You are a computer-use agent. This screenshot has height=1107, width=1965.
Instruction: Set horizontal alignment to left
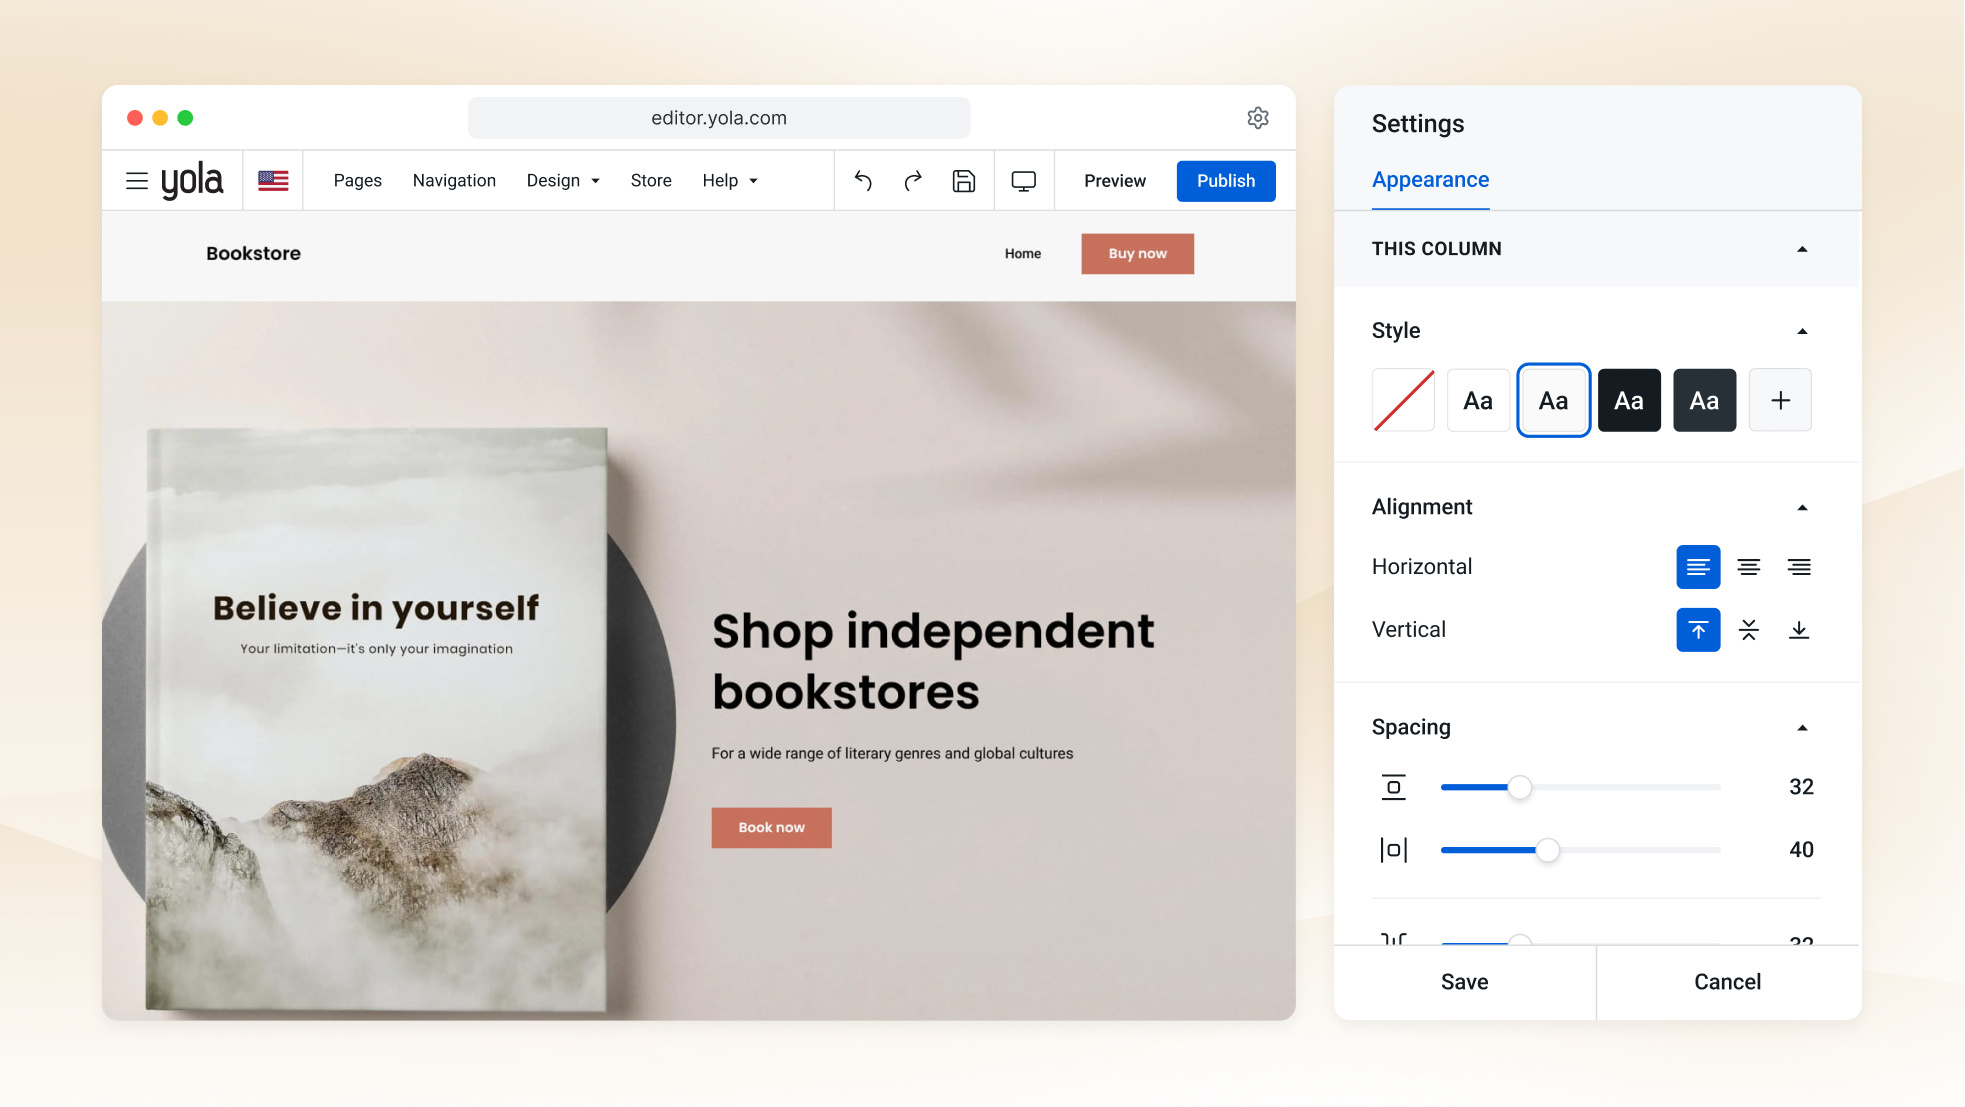[x=1698, y=567]
